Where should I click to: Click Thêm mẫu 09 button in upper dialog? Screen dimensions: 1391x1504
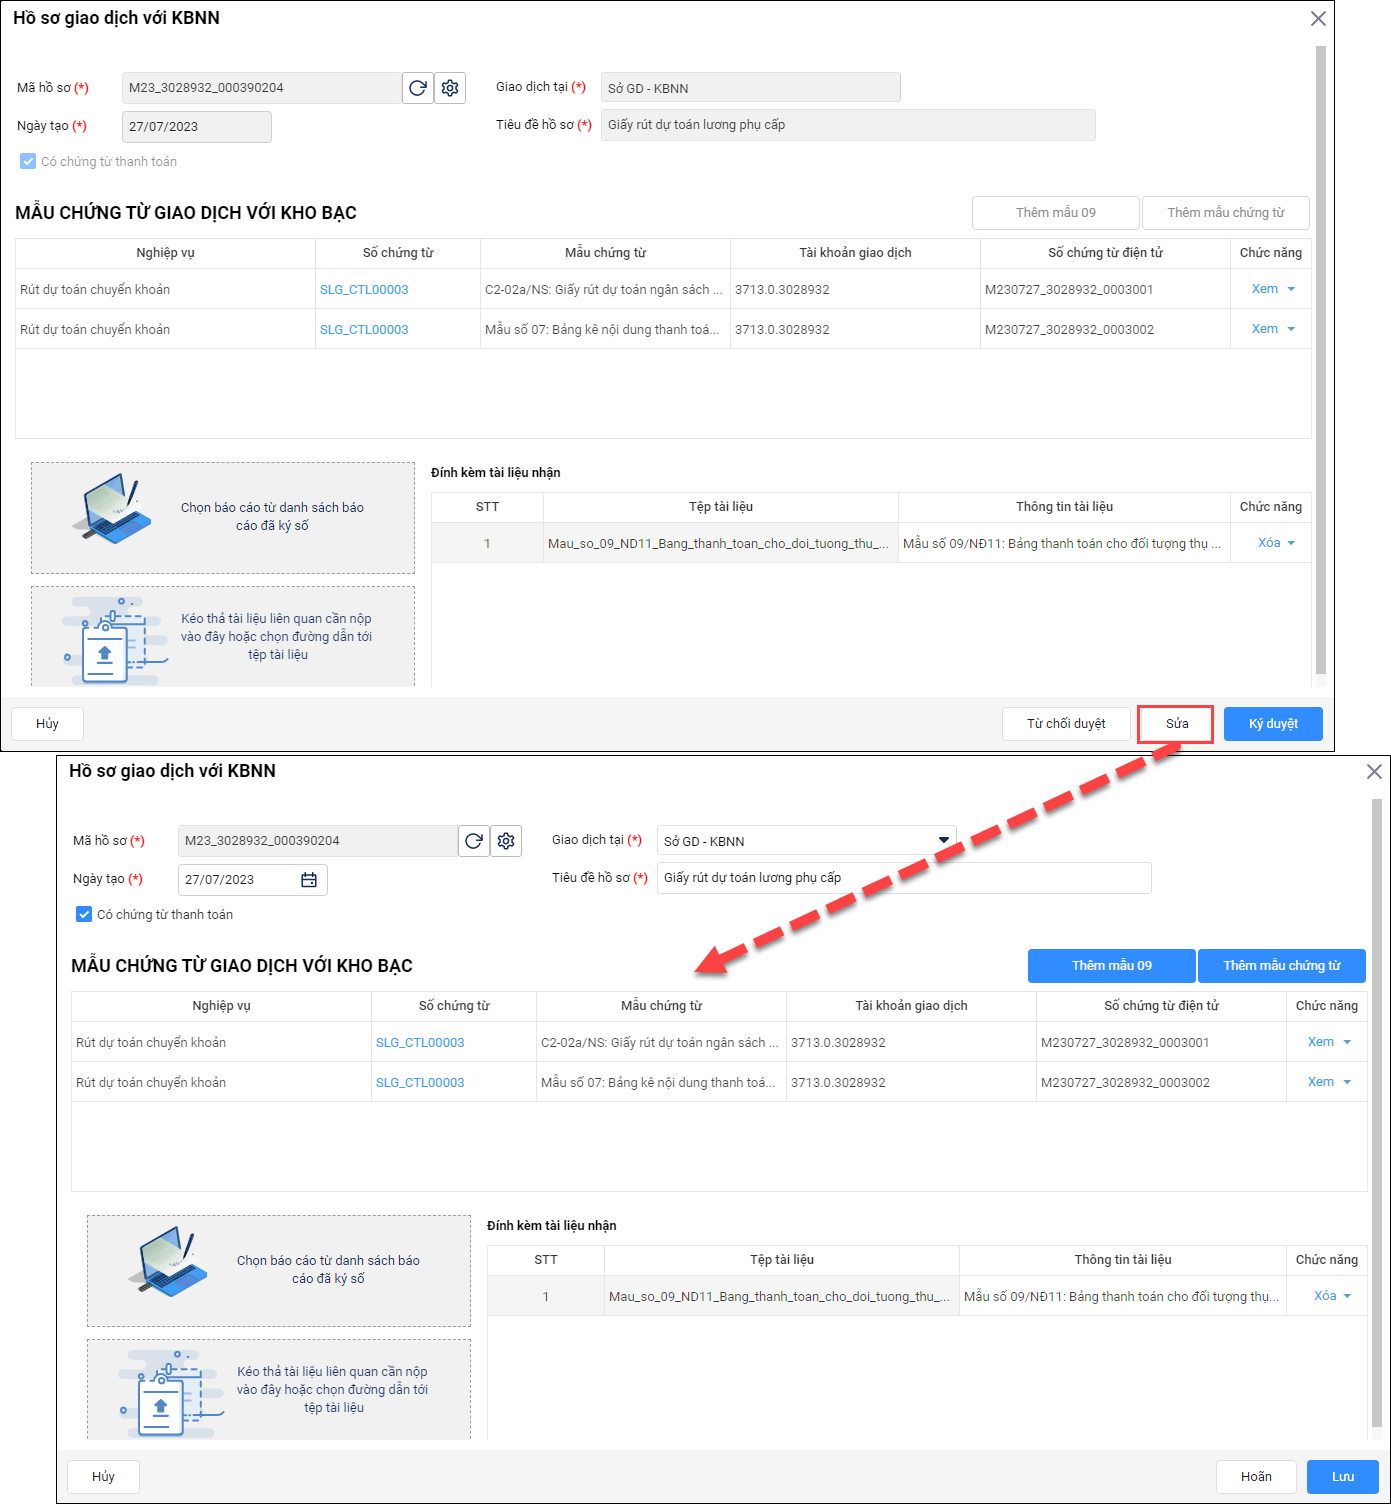1056,213
